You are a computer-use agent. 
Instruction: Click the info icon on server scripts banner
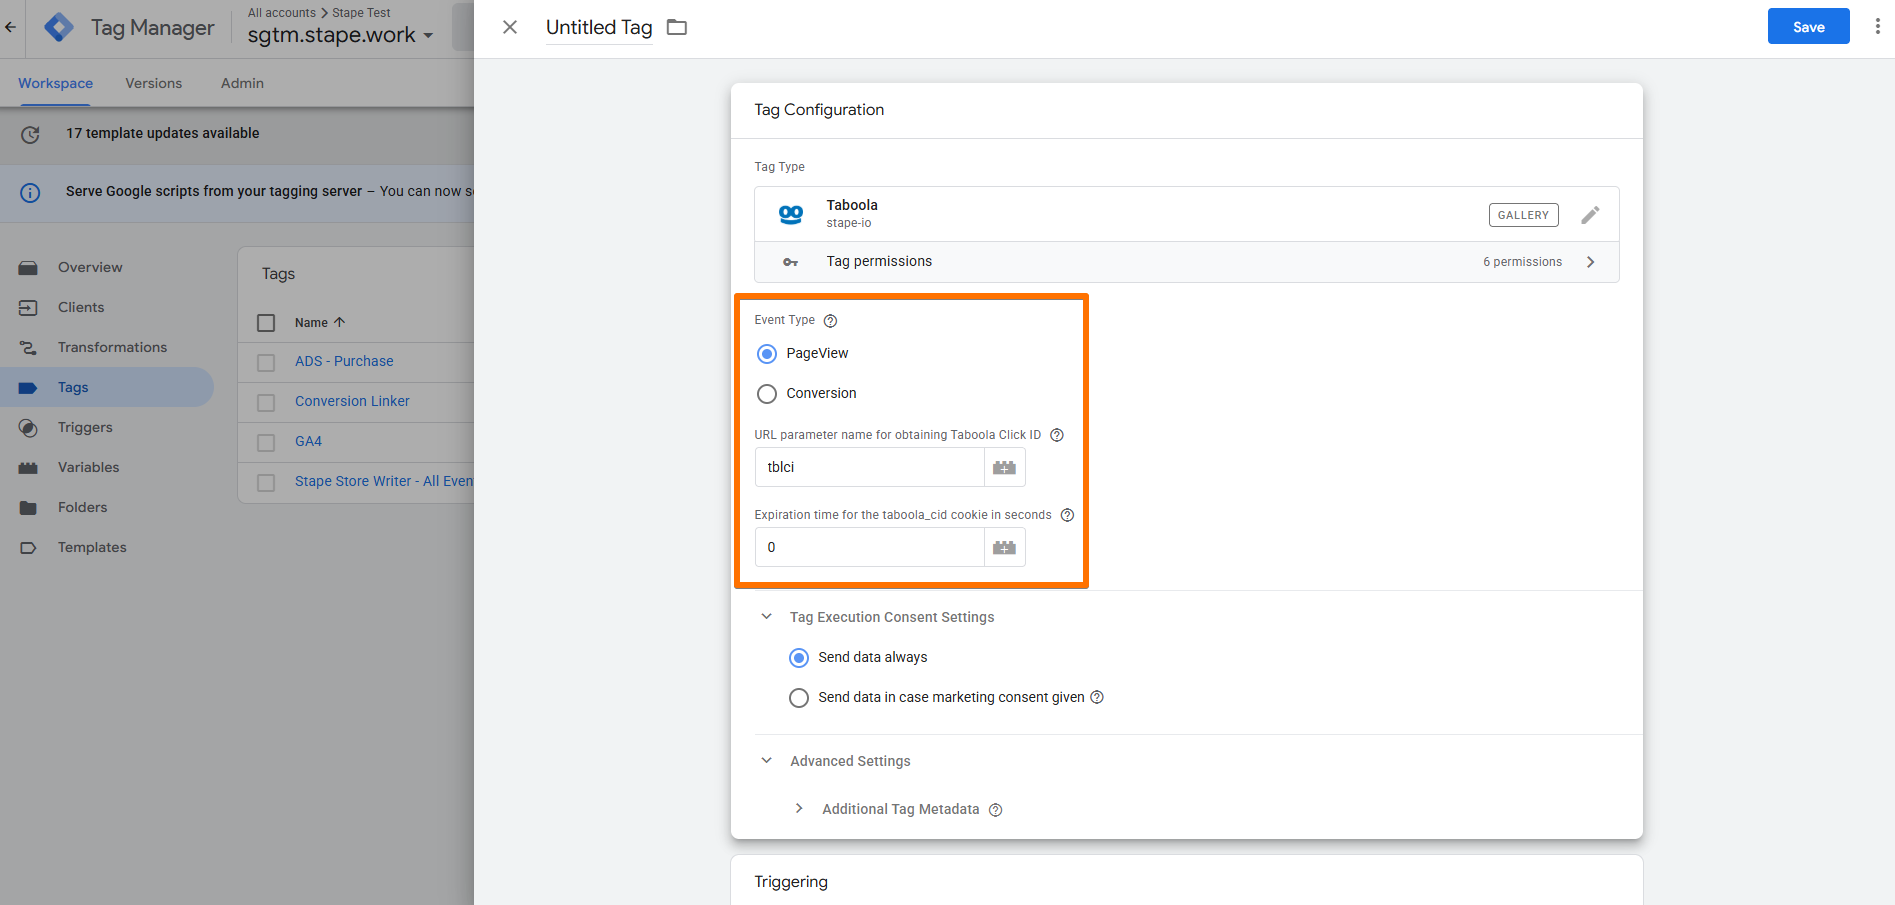(x=30, y=192)
